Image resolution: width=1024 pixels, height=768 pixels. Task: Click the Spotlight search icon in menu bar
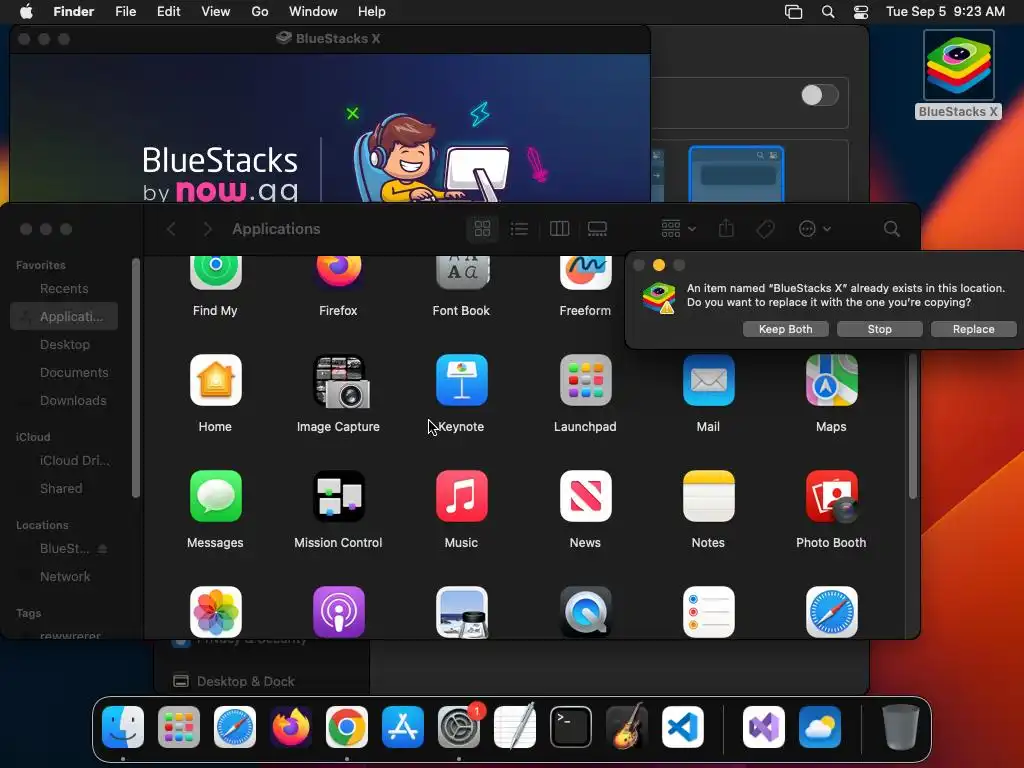click(827, 12)
